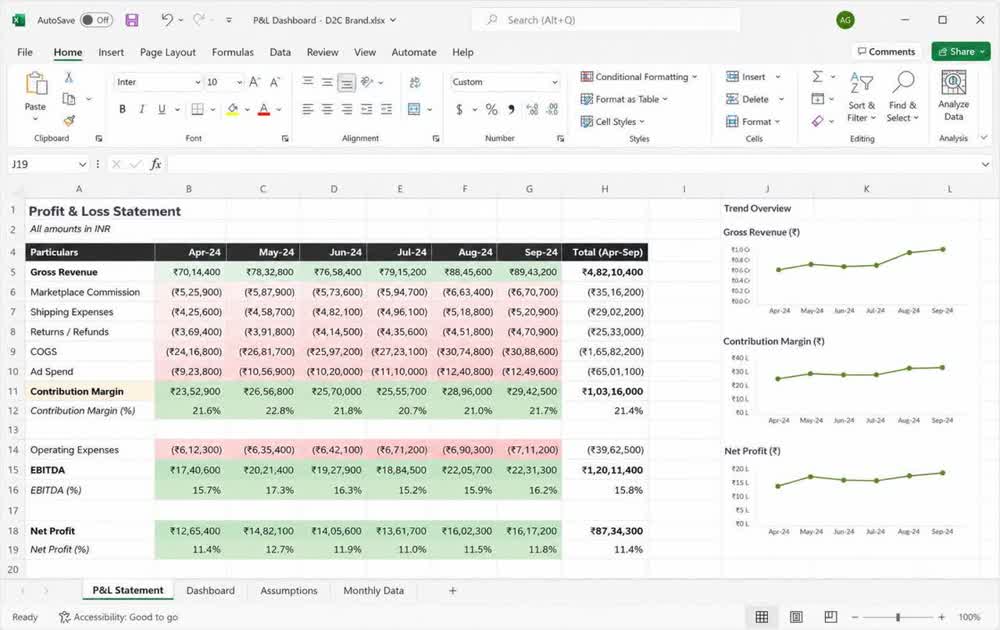Screen dimensions: 1000x630
Task: Open the Name Box dropdown arrow
Action: tap(82, 164)
